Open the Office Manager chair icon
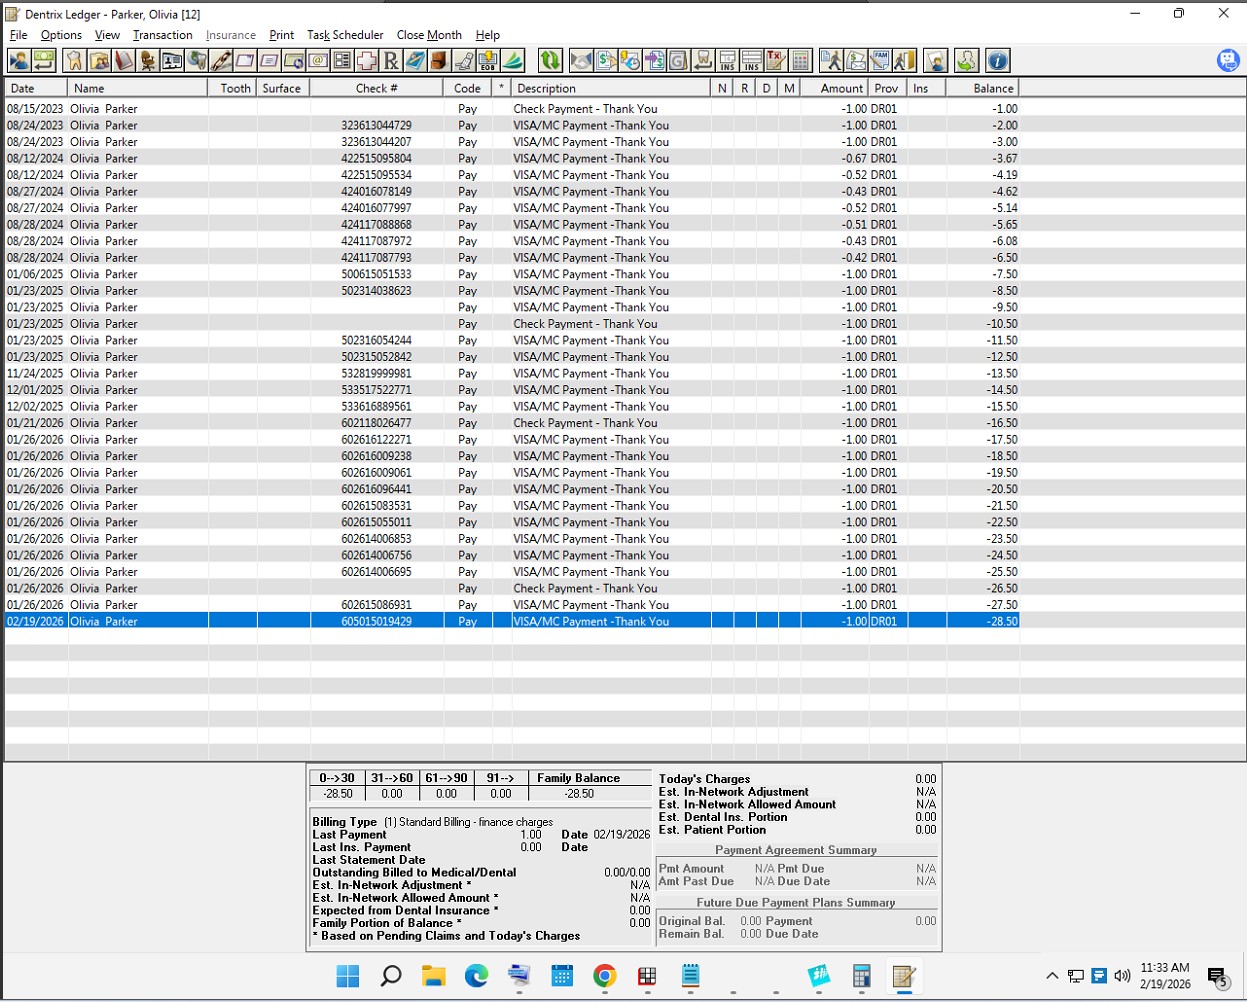1247x1002 pixels. [x=147, y=61]
